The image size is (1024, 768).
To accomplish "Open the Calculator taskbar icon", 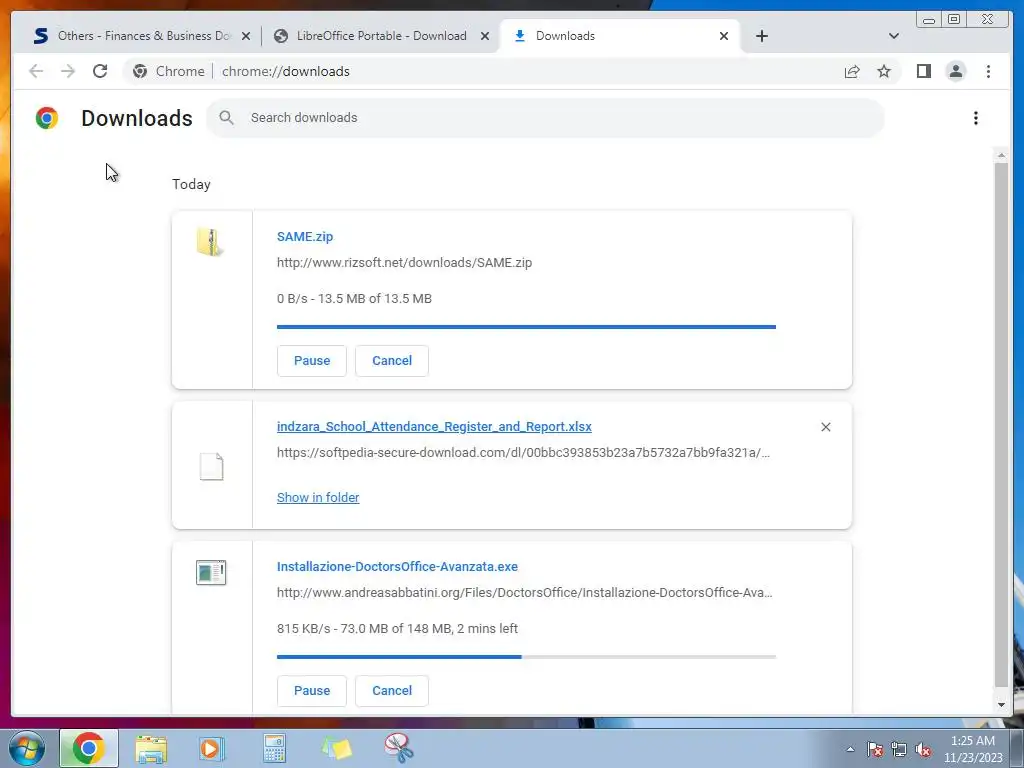I will [274, 748].
